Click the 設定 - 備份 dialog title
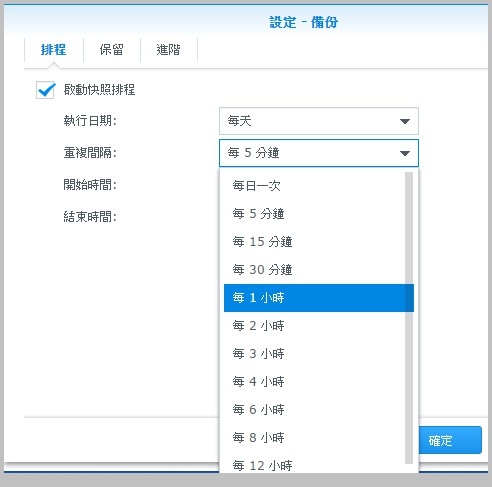 pyautogui.click(x=303, y=22)
